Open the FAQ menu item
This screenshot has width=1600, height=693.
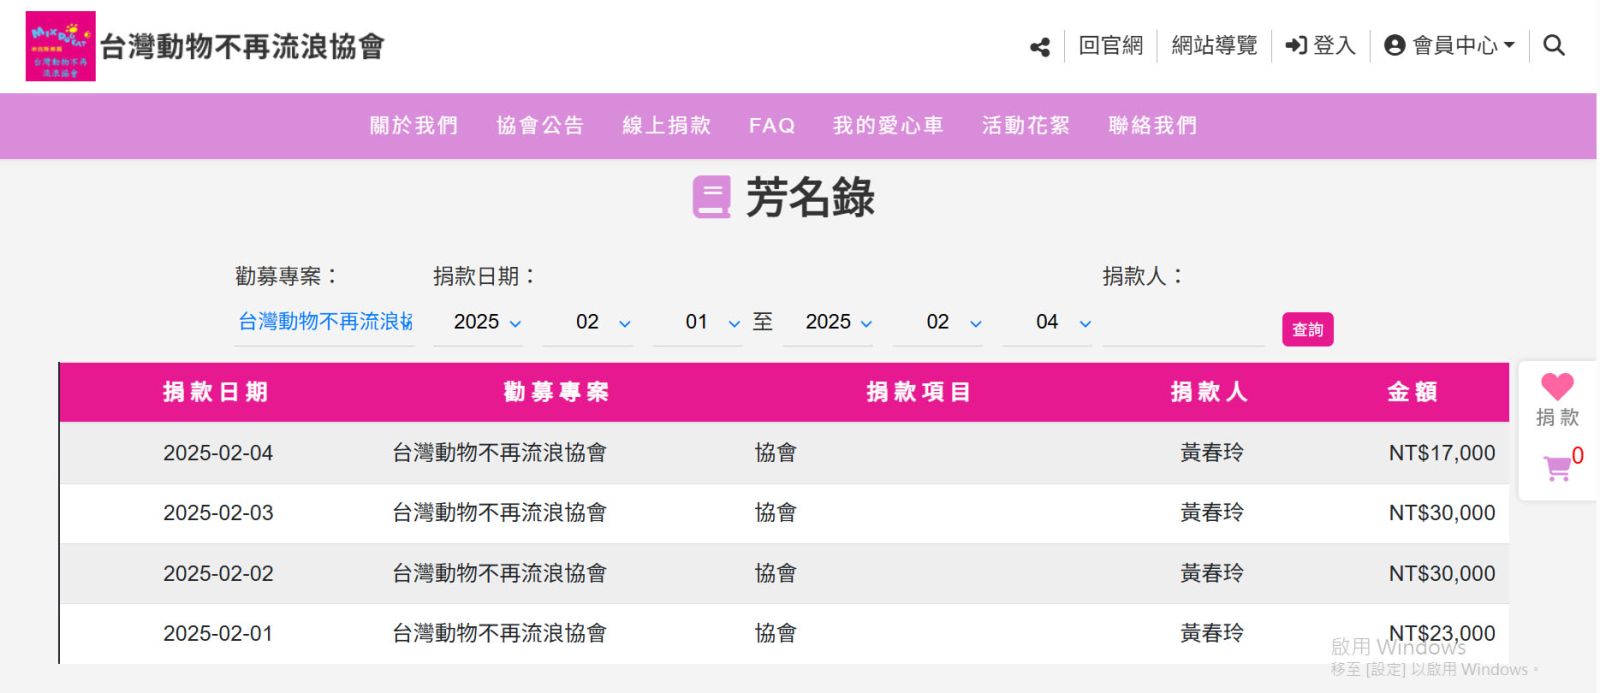[772, 126]
